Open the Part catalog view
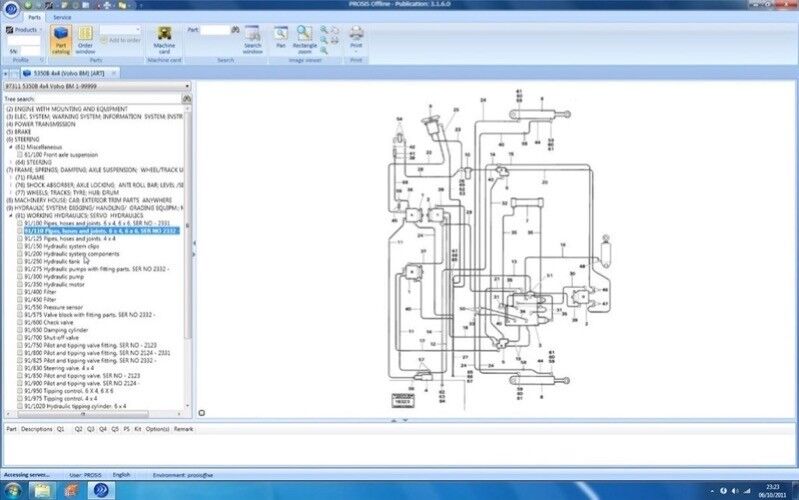 [60, 39]
